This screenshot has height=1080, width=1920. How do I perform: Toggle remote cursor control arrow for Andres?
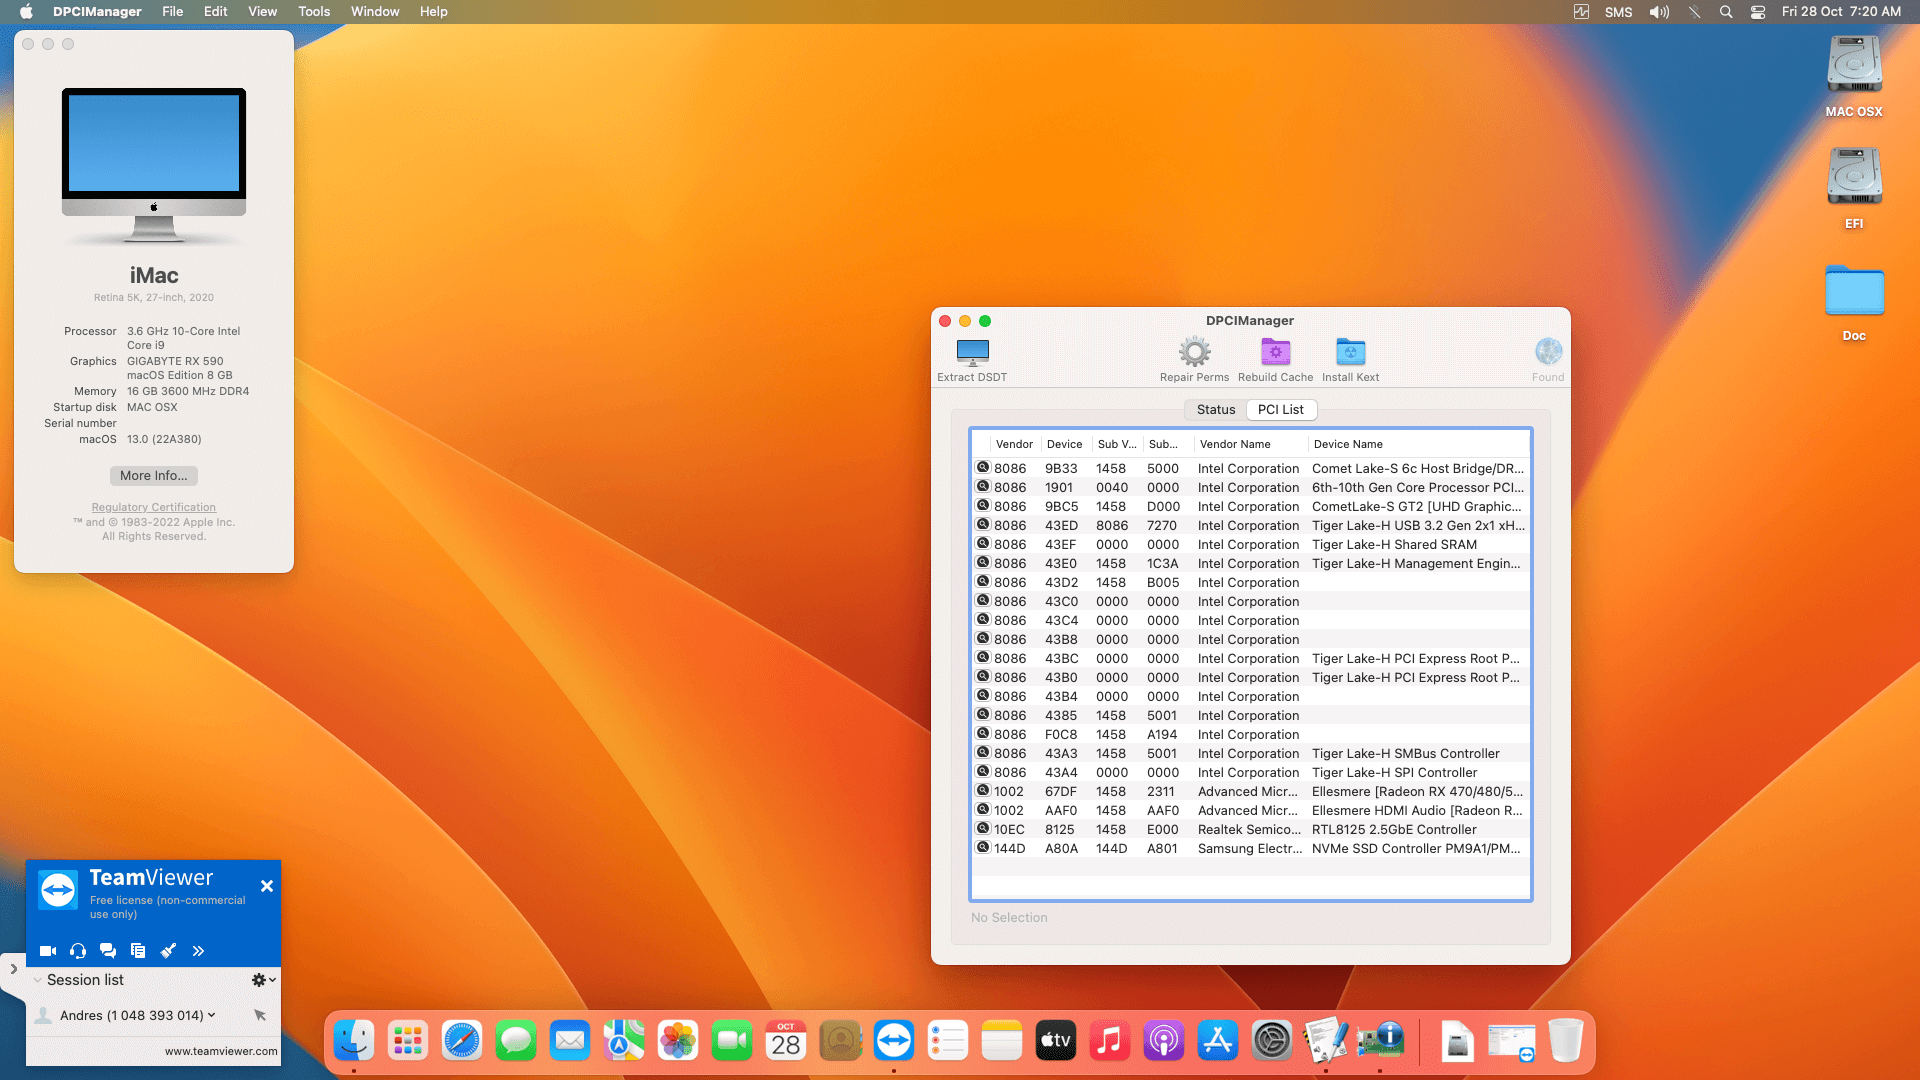point(260,1015)
